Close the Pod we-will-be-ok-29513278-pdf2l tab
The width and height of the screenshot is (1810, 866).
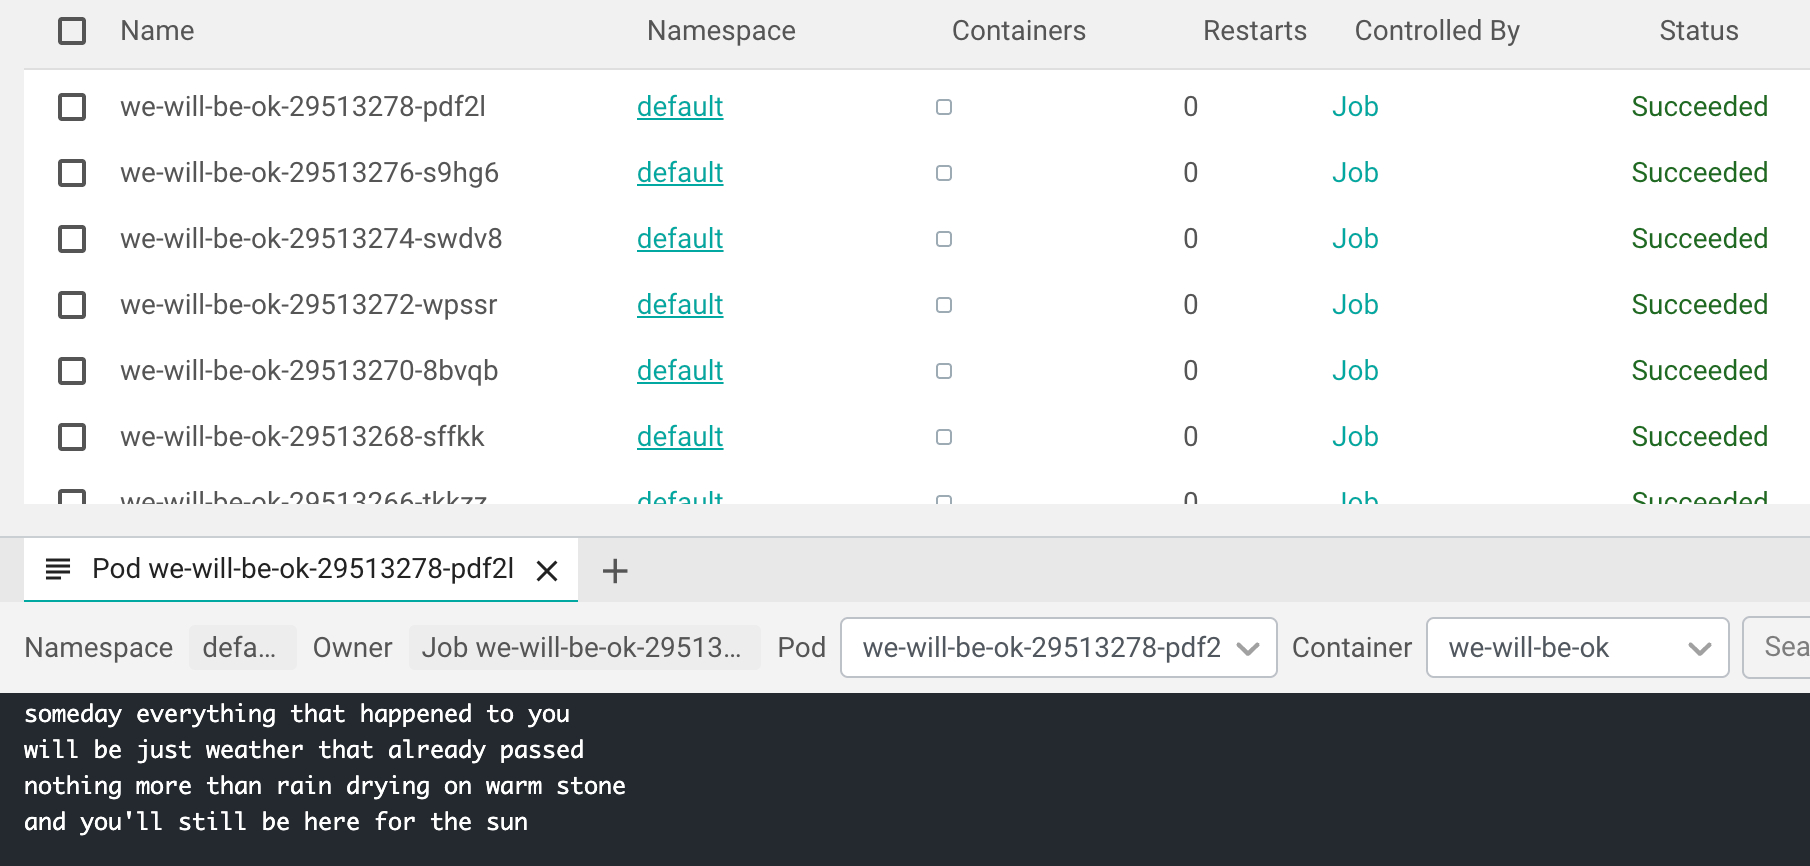point(547,571)
